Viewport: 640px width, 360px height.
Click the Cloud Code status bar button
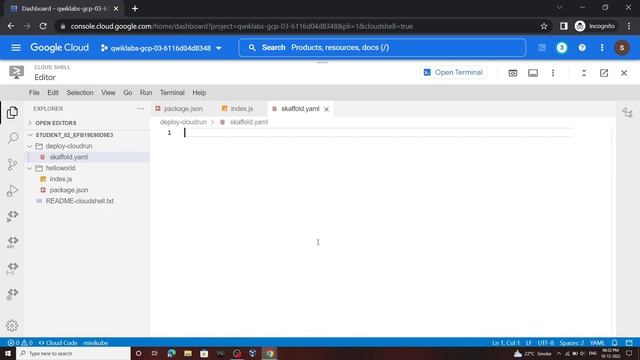58,343
